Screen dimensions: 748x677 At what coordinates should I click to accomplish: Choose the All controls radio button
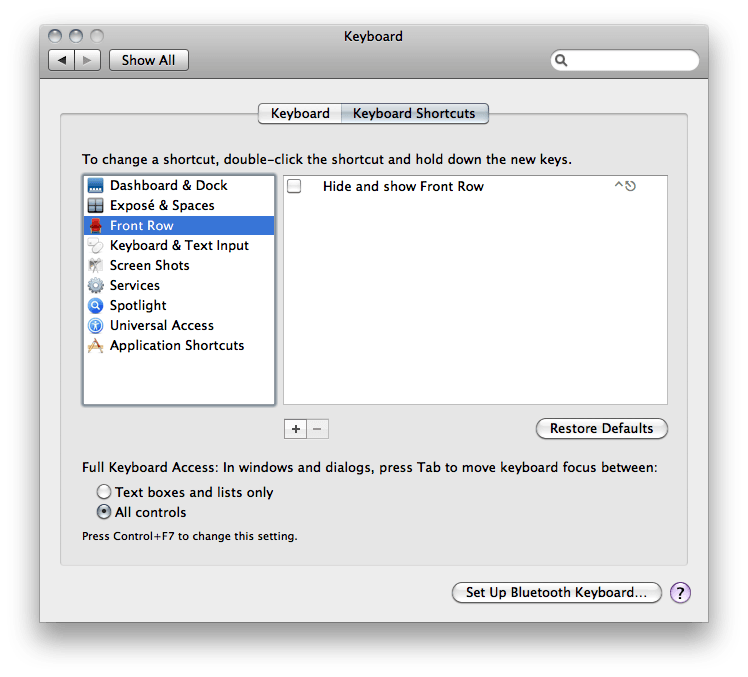pos(104,512)
